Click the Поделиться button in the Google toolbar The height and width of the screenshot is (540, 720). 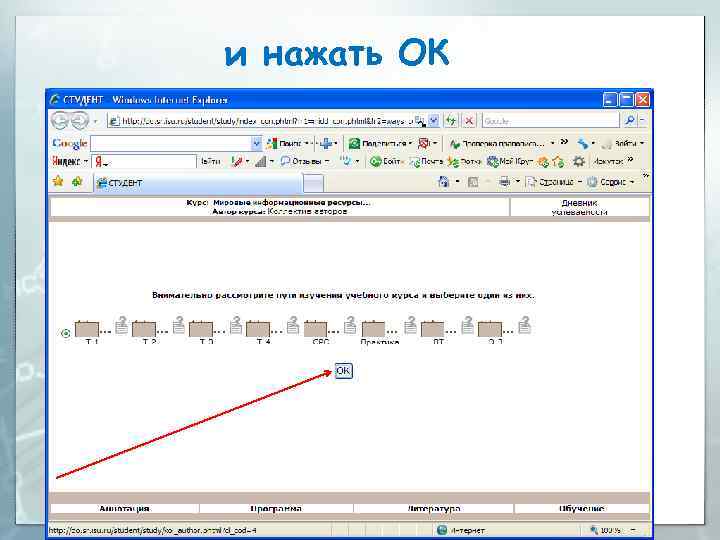(379, 144)
